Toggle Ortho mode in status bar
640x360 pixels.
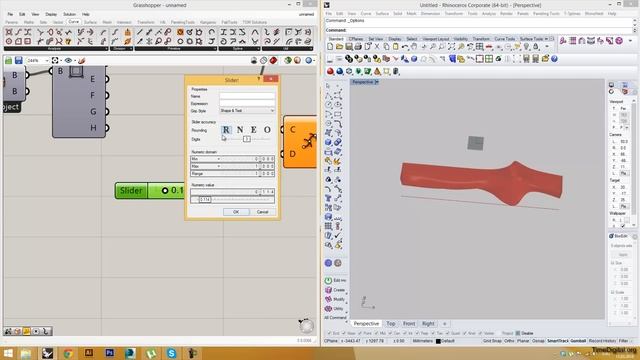tap(509, 341)
